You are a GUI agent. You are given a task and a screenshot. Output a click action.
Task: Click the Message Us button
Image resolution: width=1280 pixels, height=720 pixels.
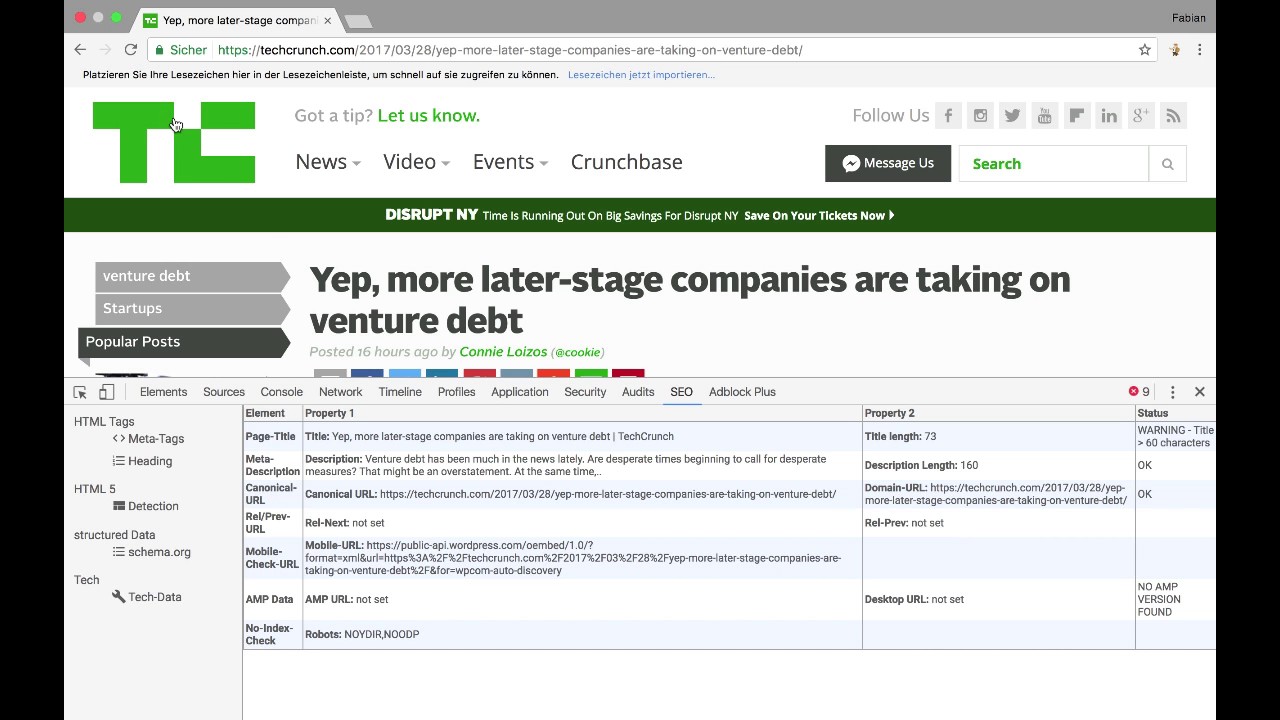tap(888, 164)
